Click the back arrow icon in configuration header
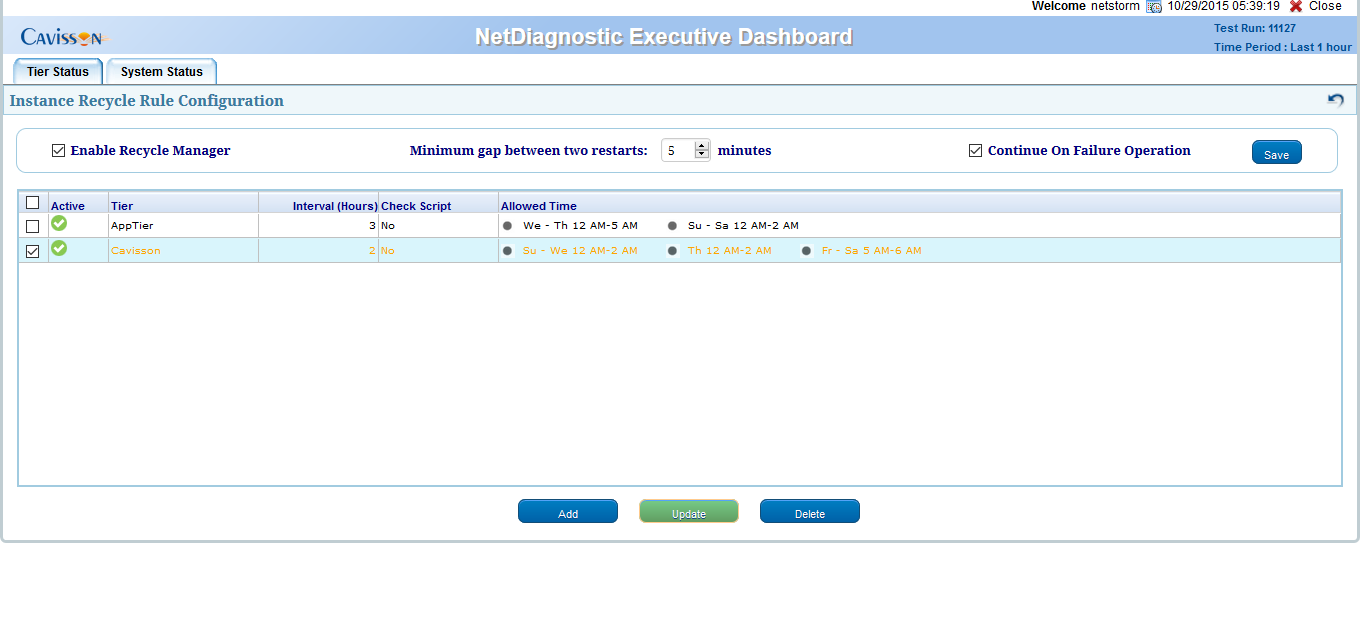 click(x=1336, y=100)
